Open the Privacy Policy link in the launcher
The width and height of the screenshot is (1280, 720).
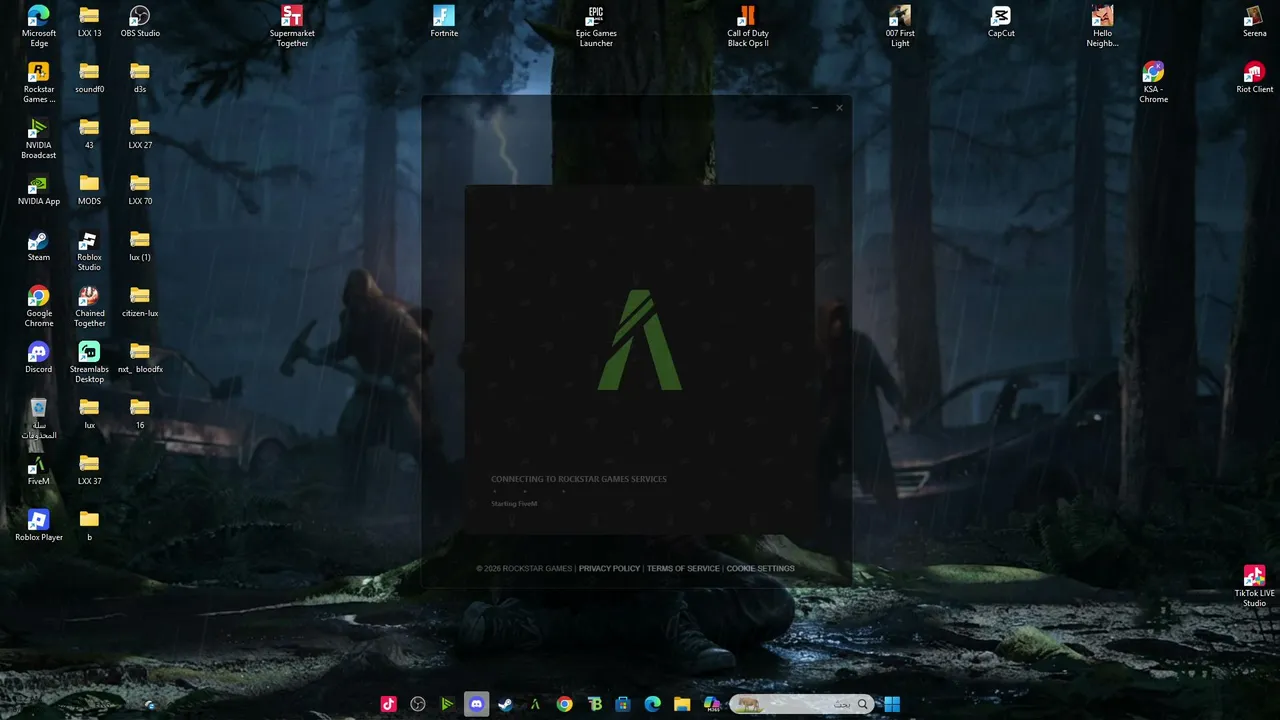tap(609, 568)
